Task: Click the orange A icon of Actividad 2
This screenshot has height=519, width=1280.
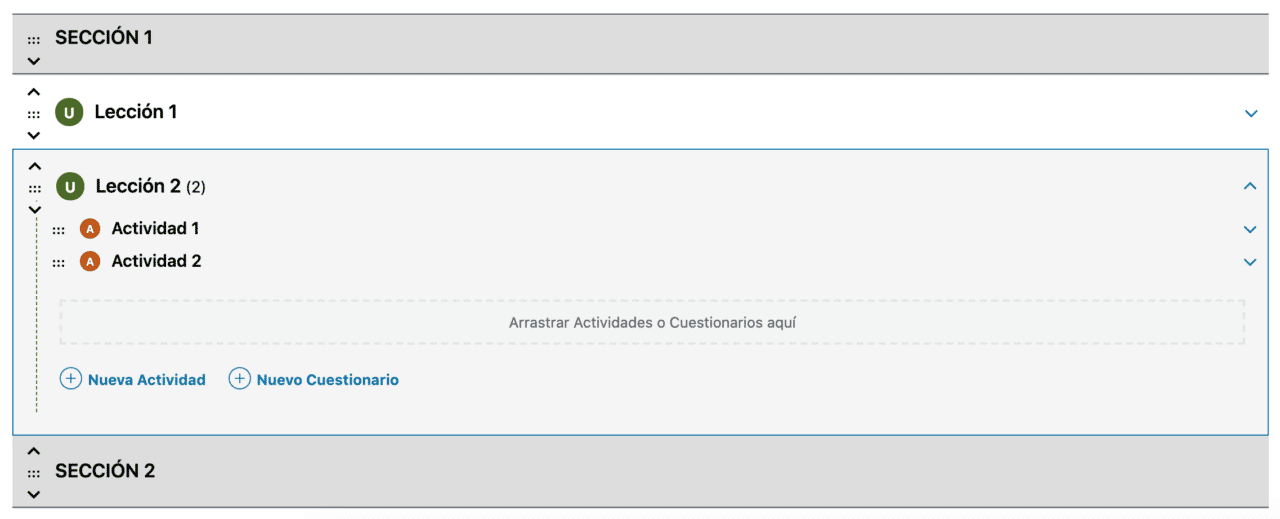Action: point(90,262)
